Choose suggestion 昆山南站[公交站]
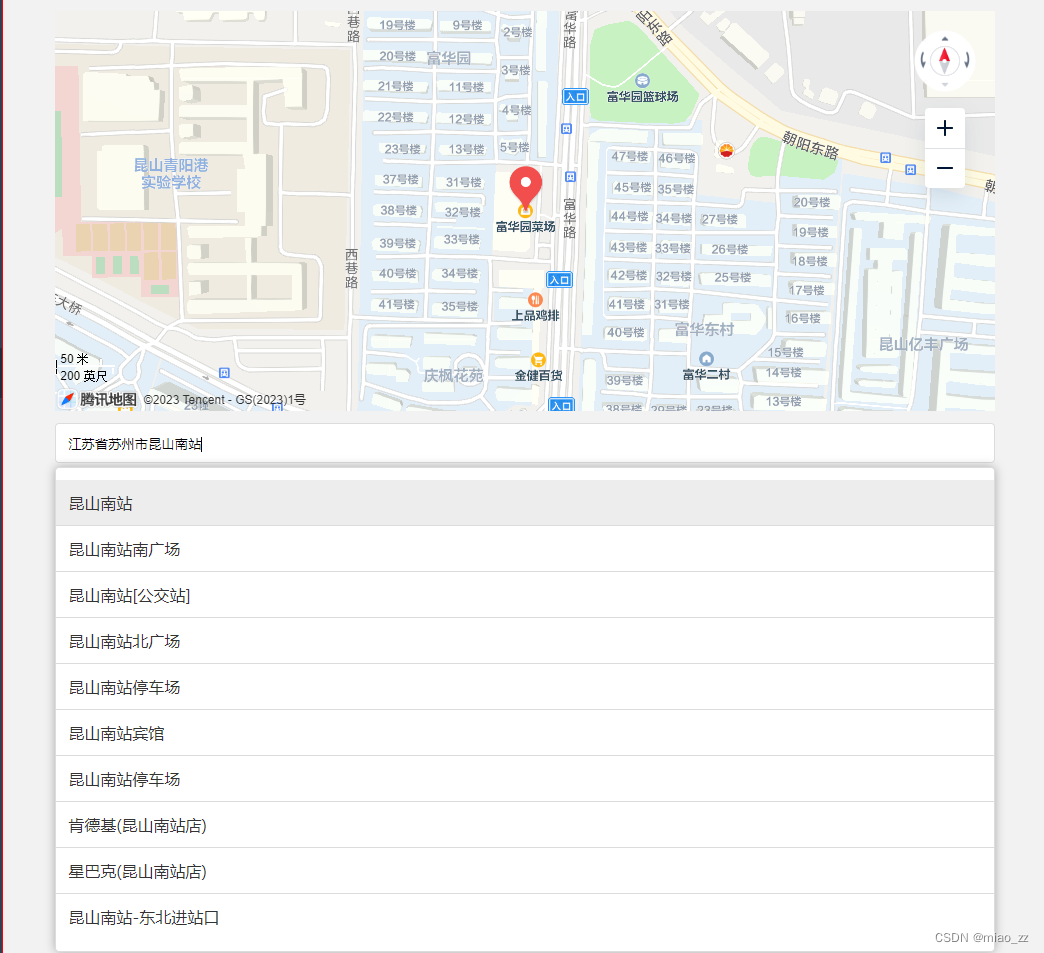Viewport: 1044px width, 953px height. [x=525, y=595]
